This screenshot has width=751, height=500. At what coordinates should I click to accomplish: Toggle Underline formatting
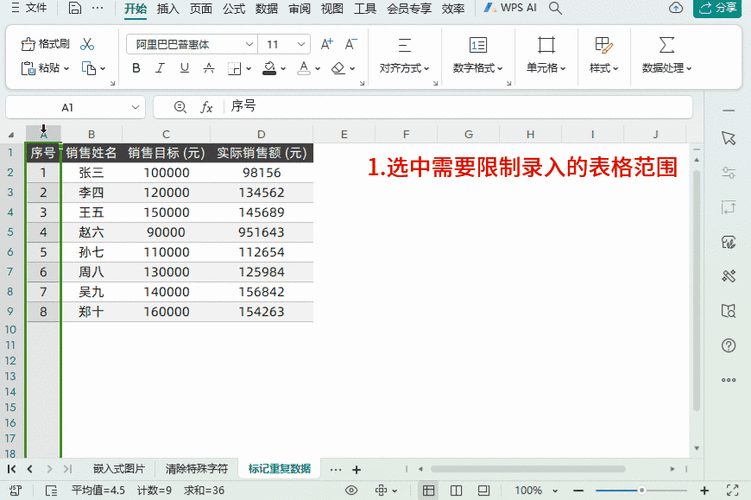(184, 68)
